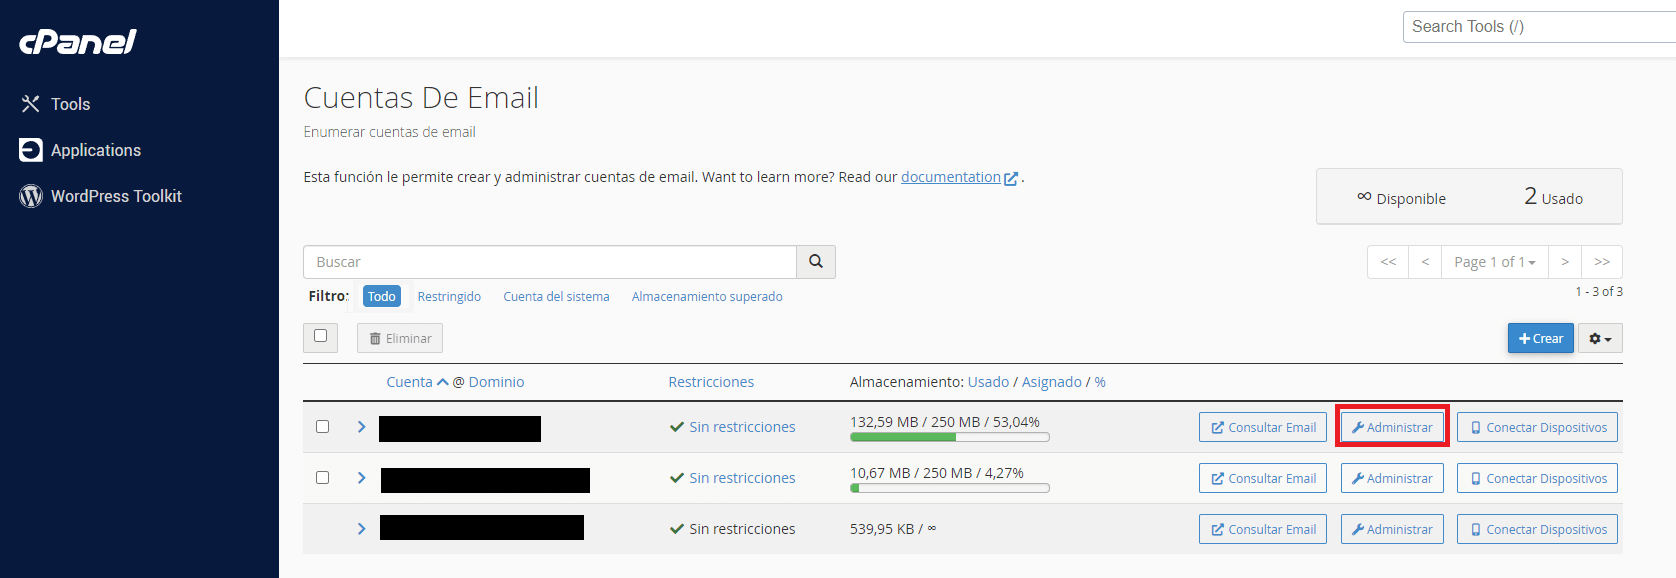Click the WordPress logo icon
1676x578 pixels.
(31, 196)
